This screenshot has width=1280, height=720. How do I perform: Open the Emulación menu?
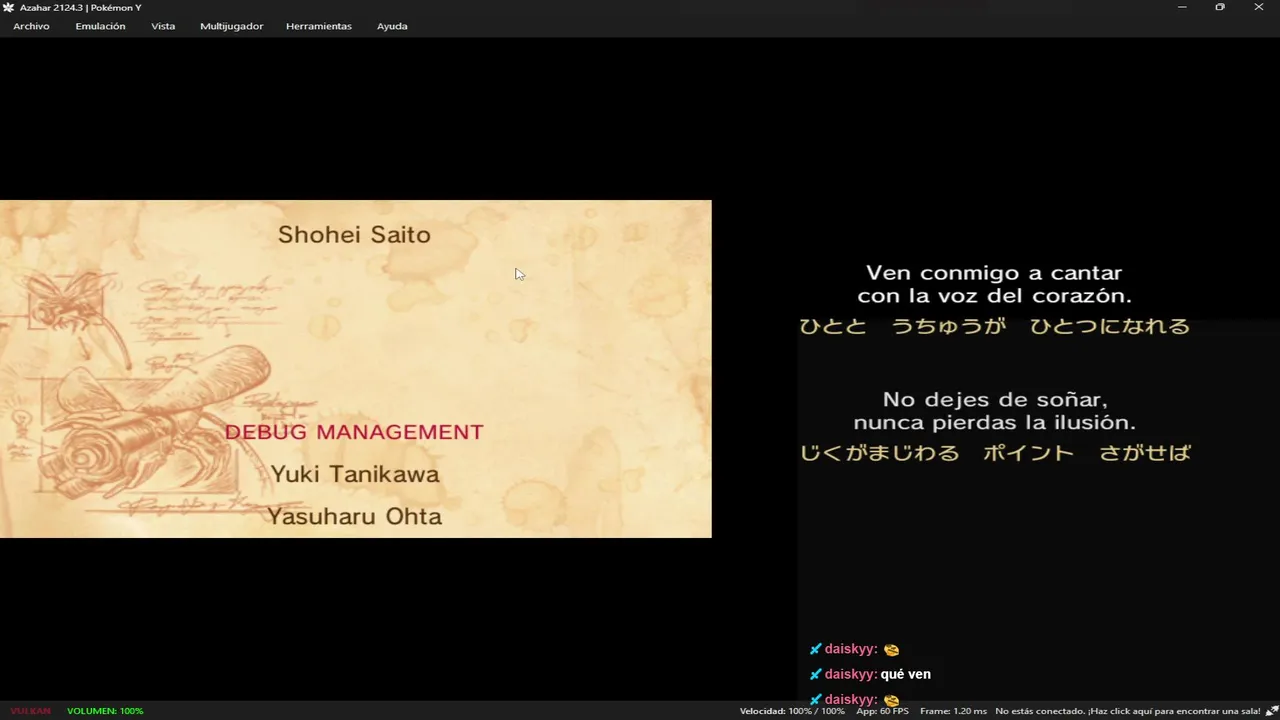100,26
